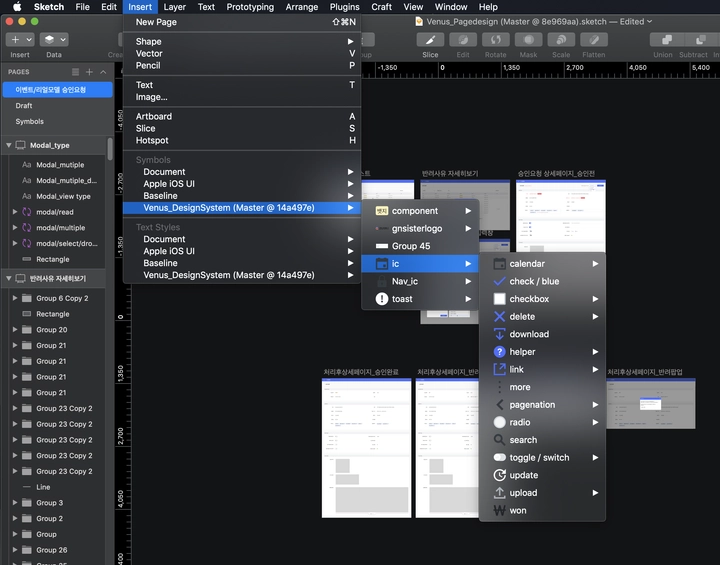This screenshot has width=720, height=565.
Task: Select the Modal_mutiple text layer
Action: 54,164
